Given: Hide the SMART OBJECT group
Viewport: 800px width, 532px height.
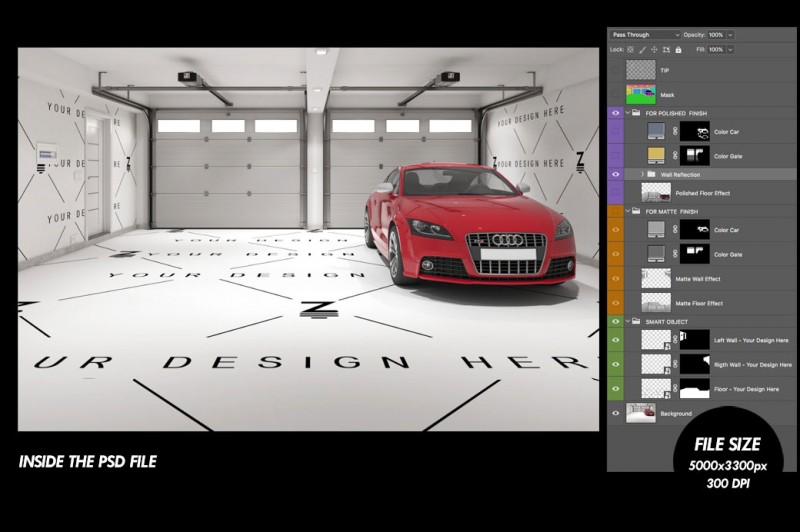Looking at the screenshot, I should tap(616, 321).
